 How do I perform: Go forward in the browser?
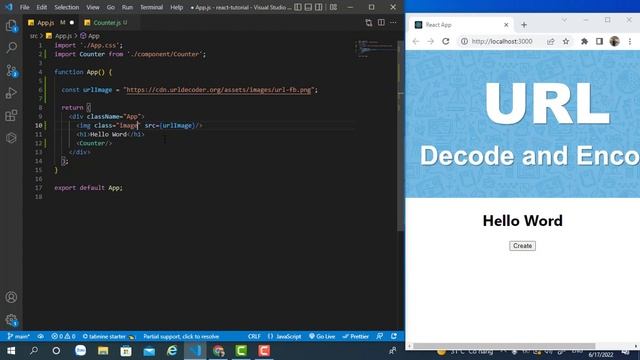430,41
